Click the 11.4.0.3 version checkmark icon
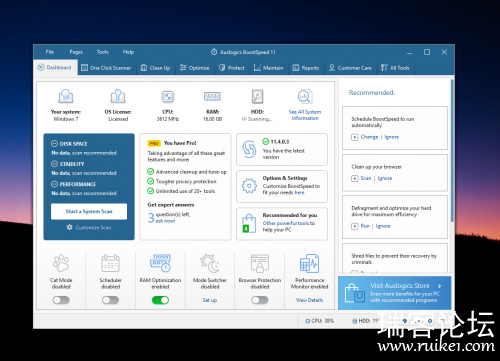Screen dimensions: 500x361 pyautogui.click(x=265, y=142)
